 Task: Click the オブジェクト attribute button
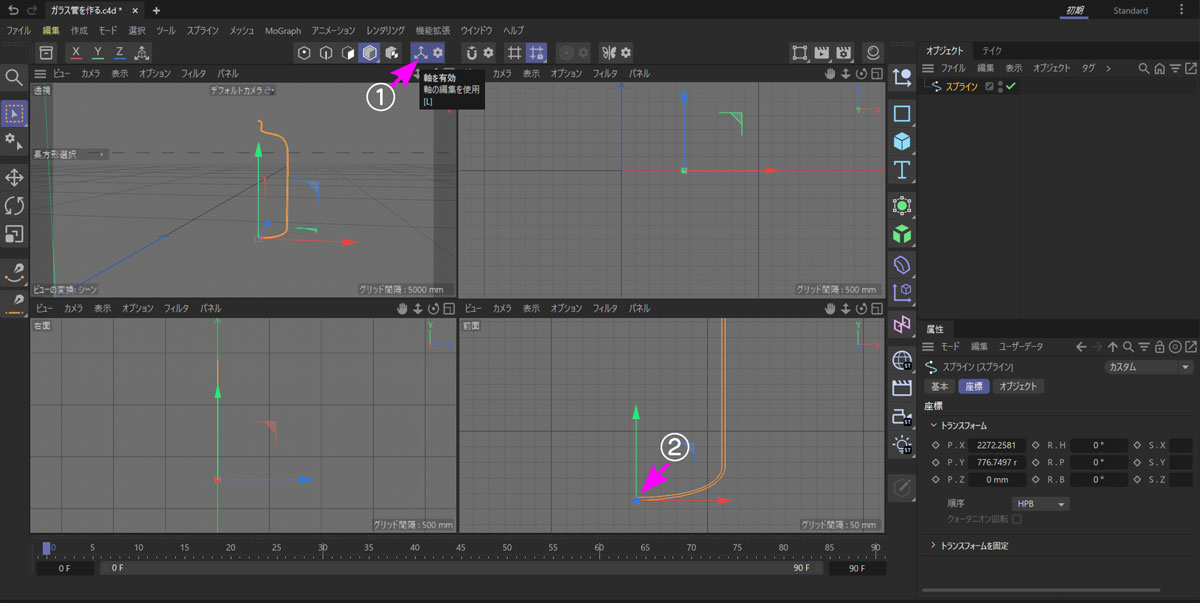(x=1018, y=387)
